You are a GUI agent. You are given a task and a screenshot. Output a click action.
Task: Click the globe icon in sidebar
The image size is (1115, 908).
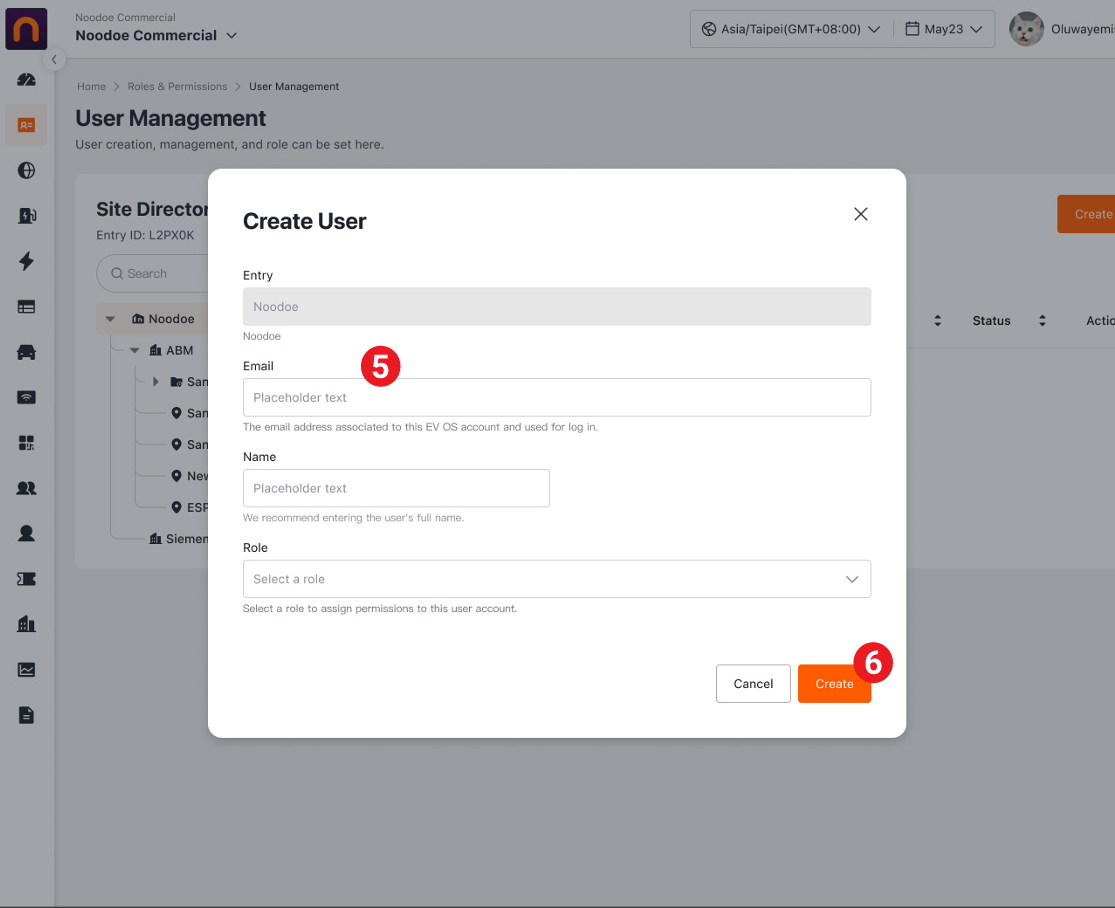pyautogui.click(x=26, y=171)
